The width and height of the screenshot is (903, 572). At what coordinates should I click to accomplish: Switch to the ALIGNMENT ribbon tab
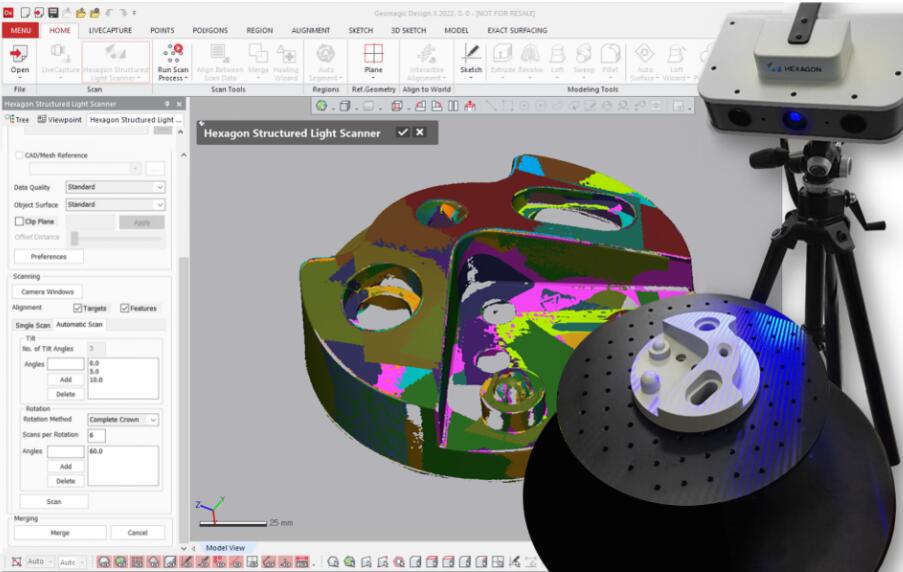click(311, 30)
